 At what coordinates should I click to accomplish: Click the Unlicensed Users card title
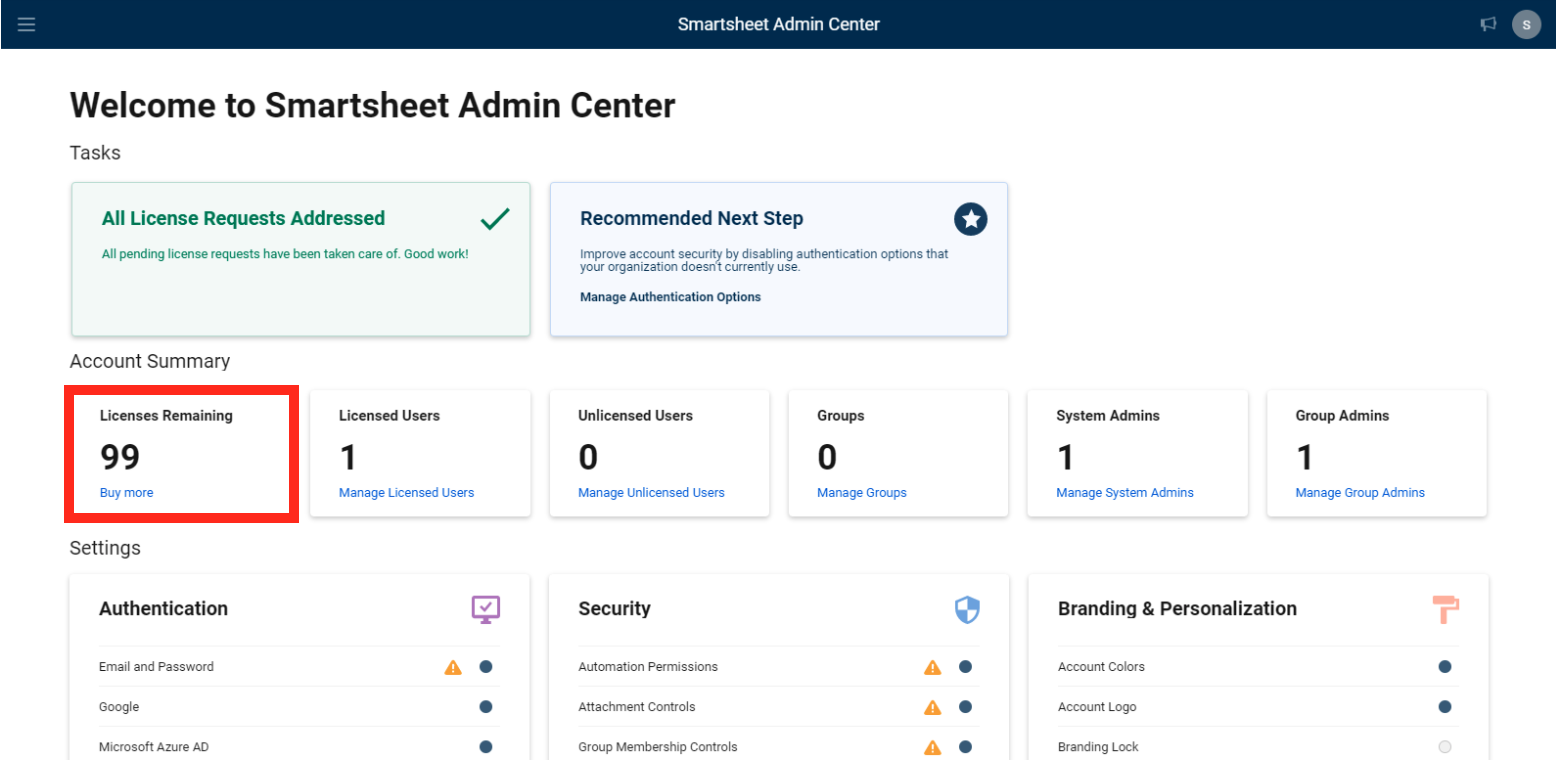tap(635, 416)
